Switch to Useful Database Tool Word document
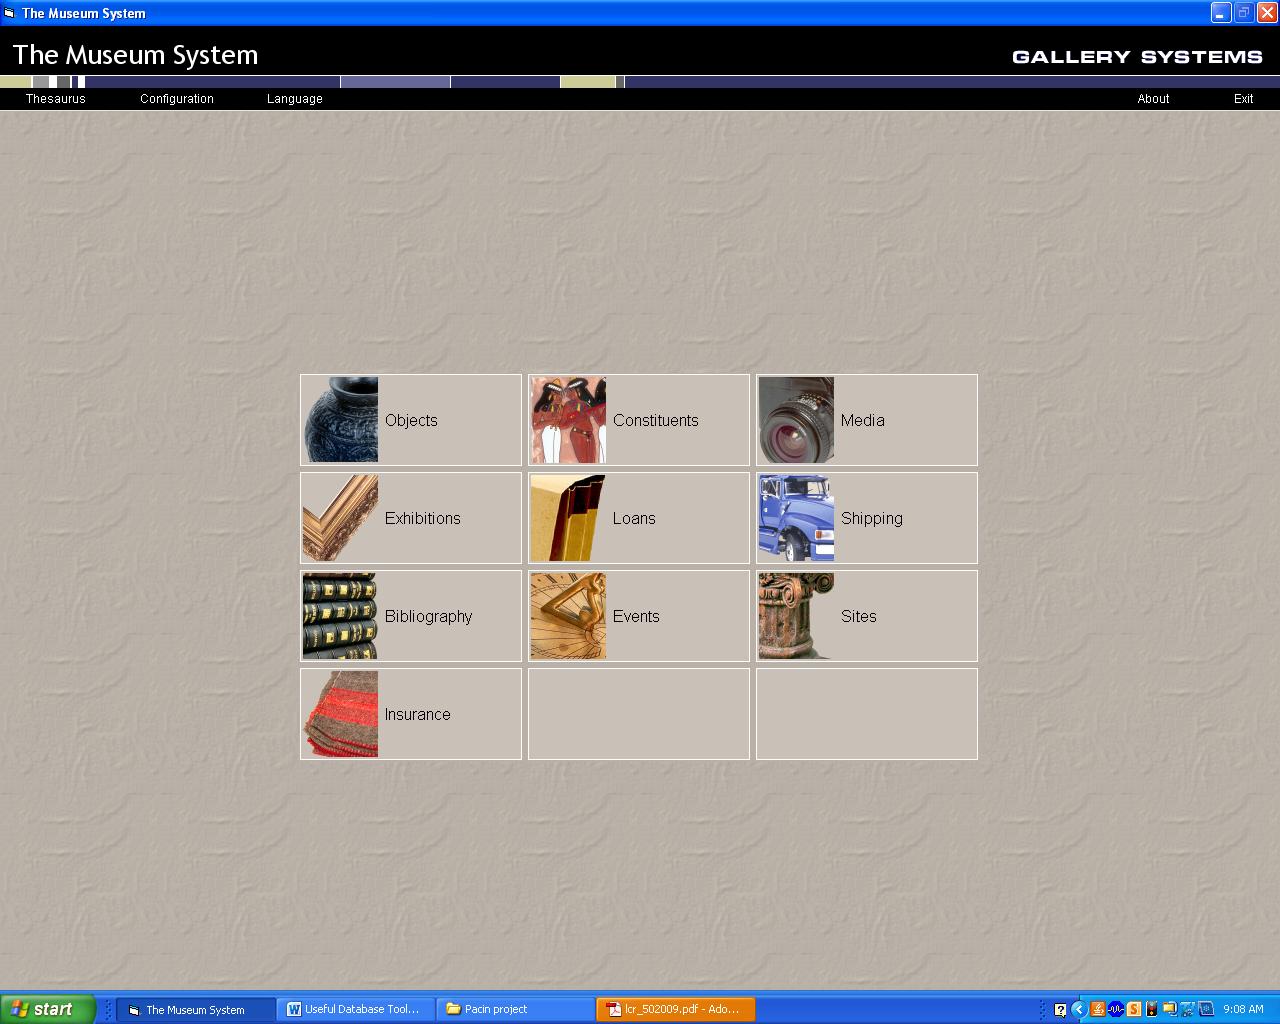The height and width of the screenshot is (1024, 1280). click(356, 1009)
